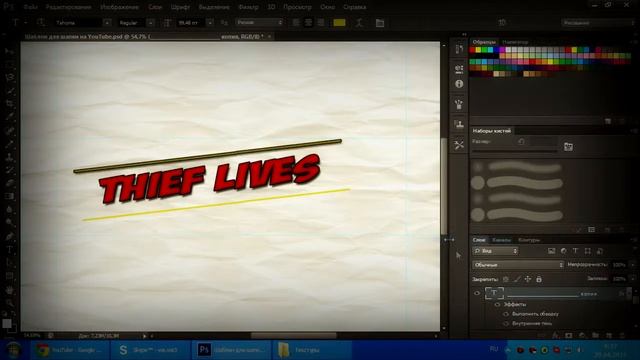640x360 pixels.
Task: Toggle the Brush panel icon beside size slider
Action: coord(568,147)
